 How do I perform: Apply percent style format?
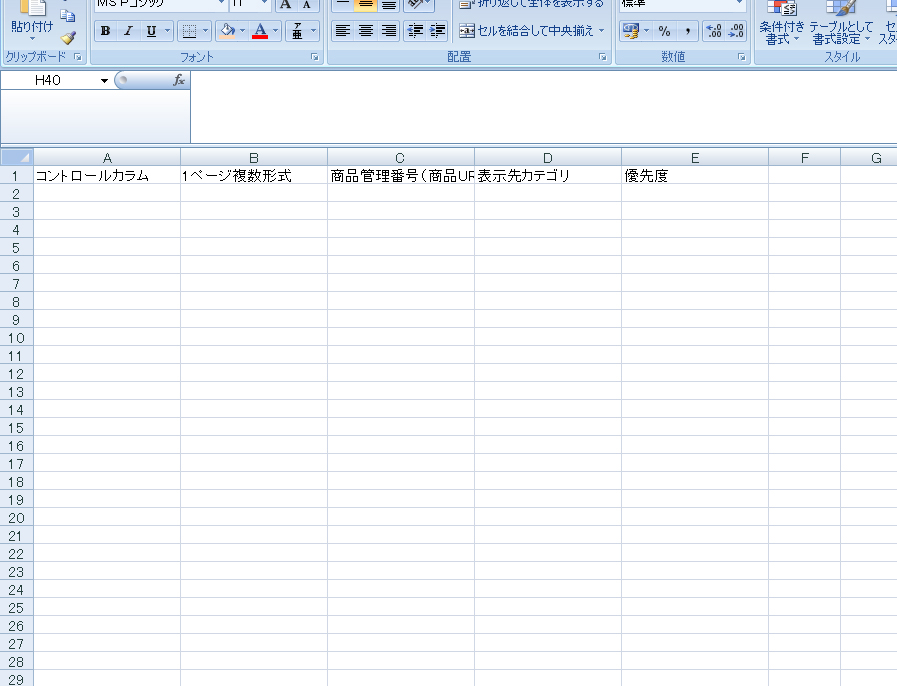[664, 31]
